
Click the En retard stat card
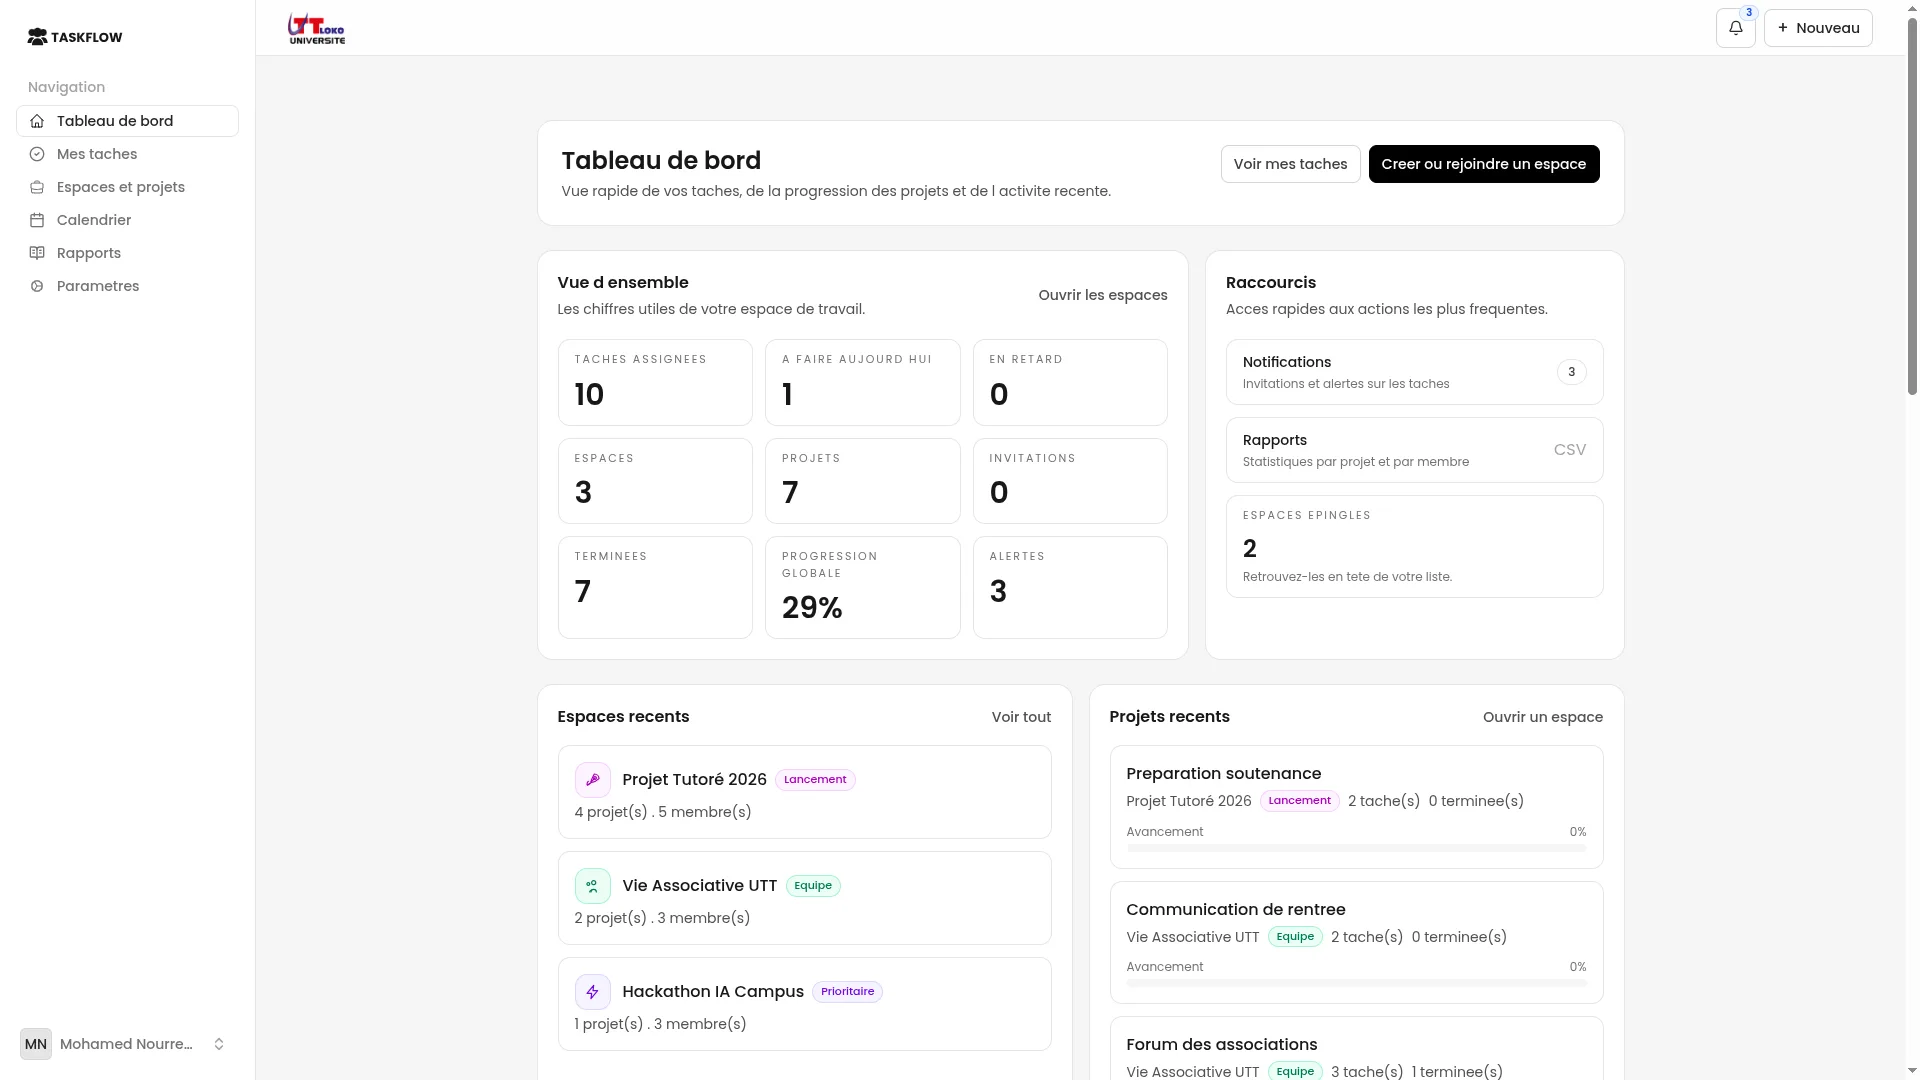pos(1070,383)
